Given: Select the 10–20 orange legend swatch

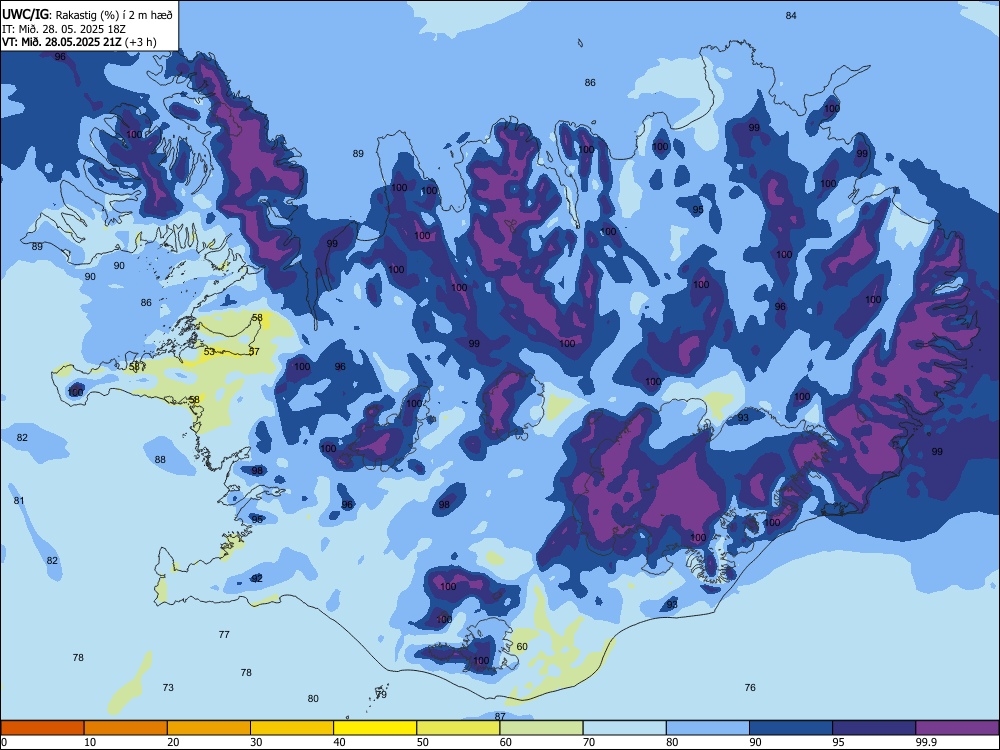Looking at the screenshot, I should (x=126, y=728).
